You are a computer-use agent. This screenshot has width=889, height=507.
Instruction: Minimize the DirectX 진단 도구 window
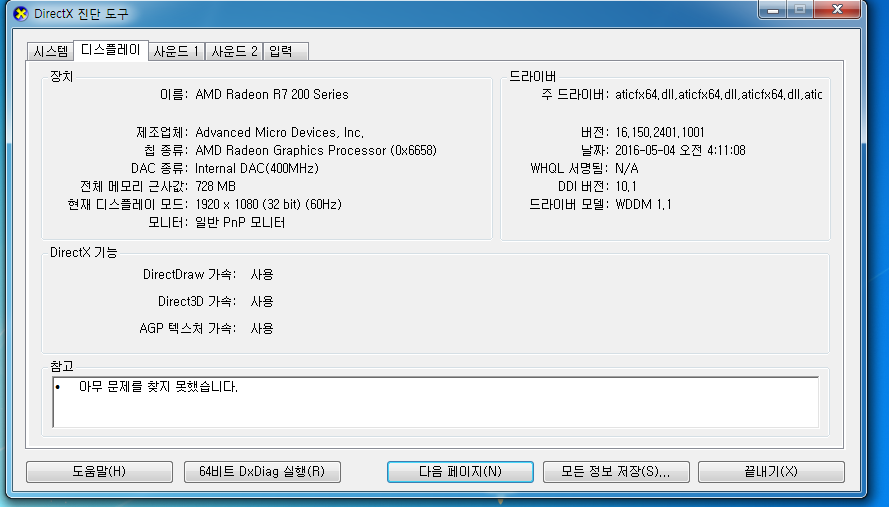click(773, 10)
